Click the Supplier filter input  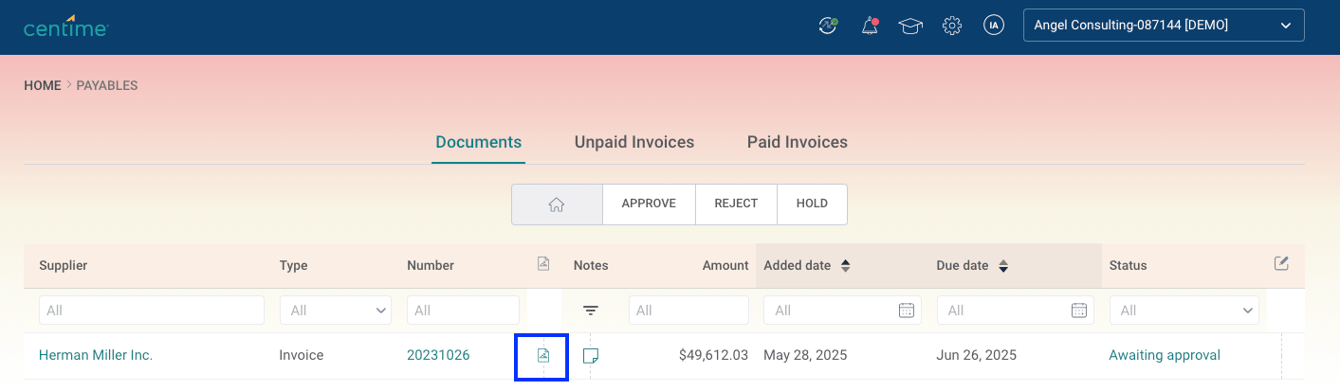(x=152, y=310)
